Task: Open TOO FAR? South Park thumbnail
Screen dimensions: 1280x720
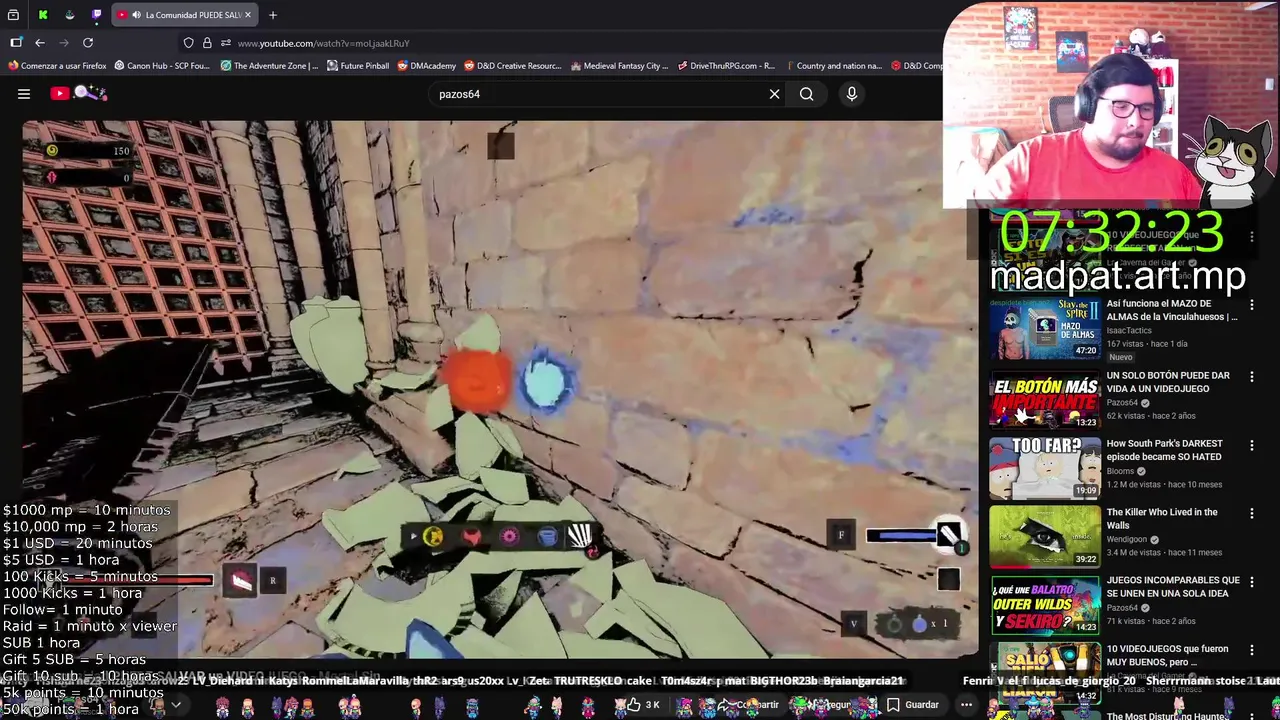Action: coord(1045,467)
